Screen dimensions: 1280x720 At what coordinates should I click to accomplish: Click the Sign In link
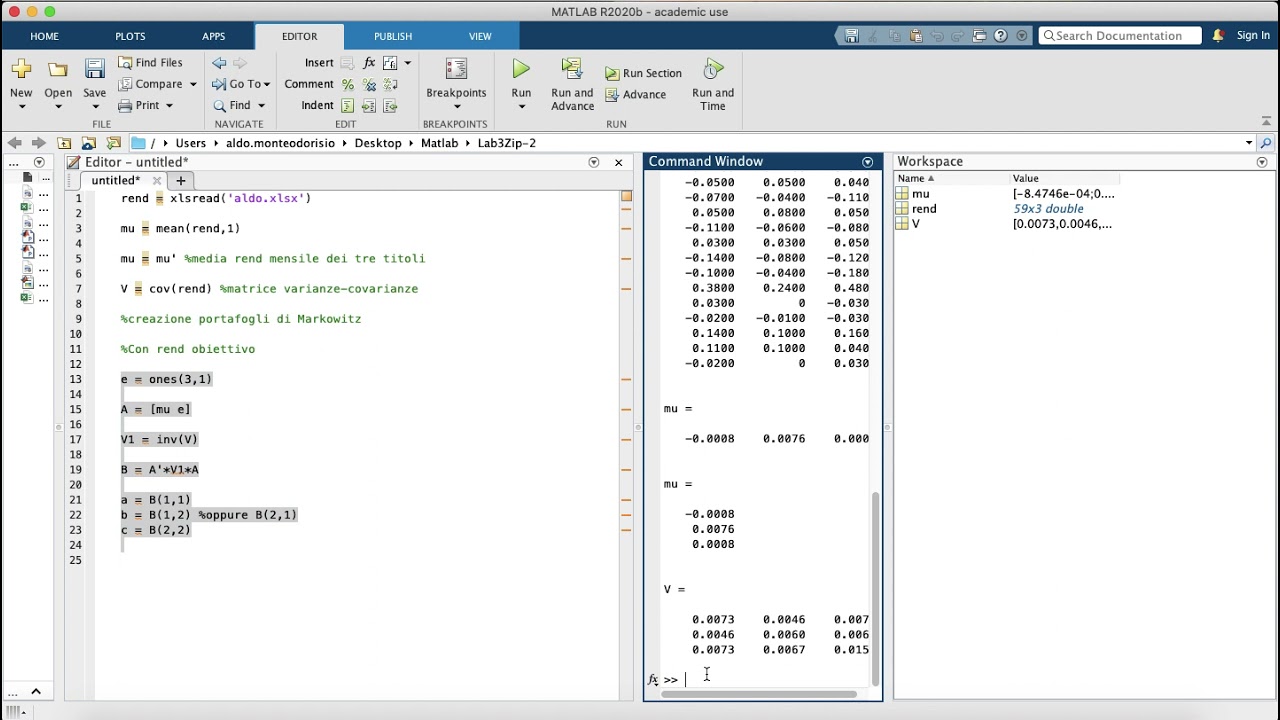[1253, 36]
